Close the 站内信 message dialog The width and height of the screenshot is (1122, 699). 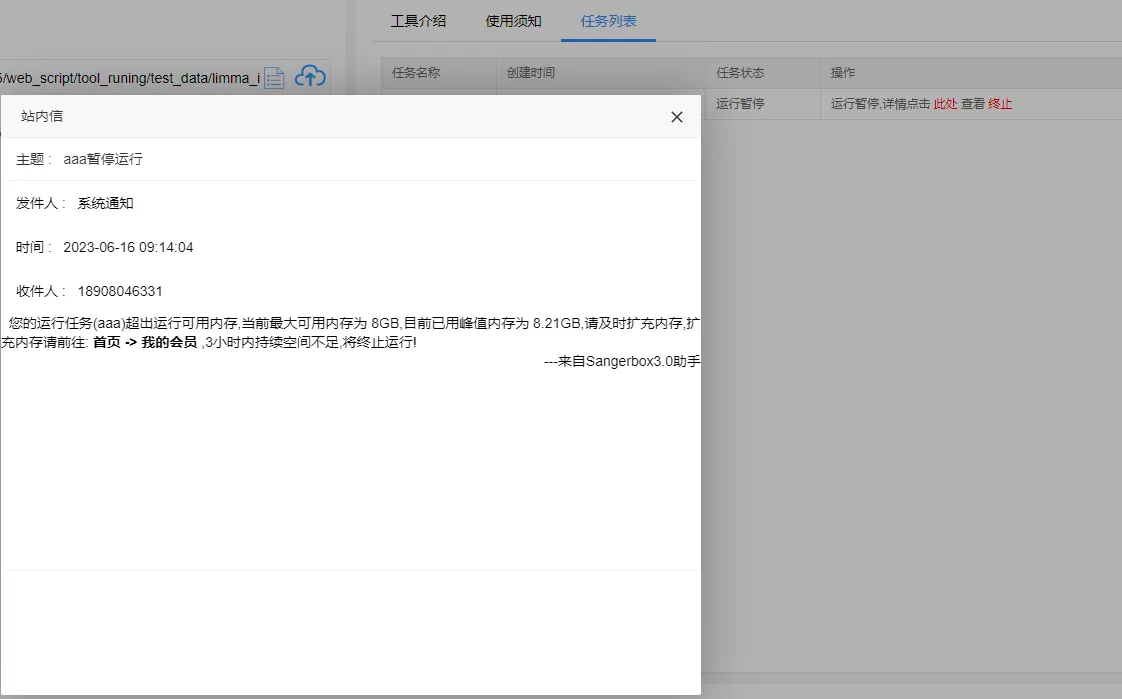click(x=677, y=117)
